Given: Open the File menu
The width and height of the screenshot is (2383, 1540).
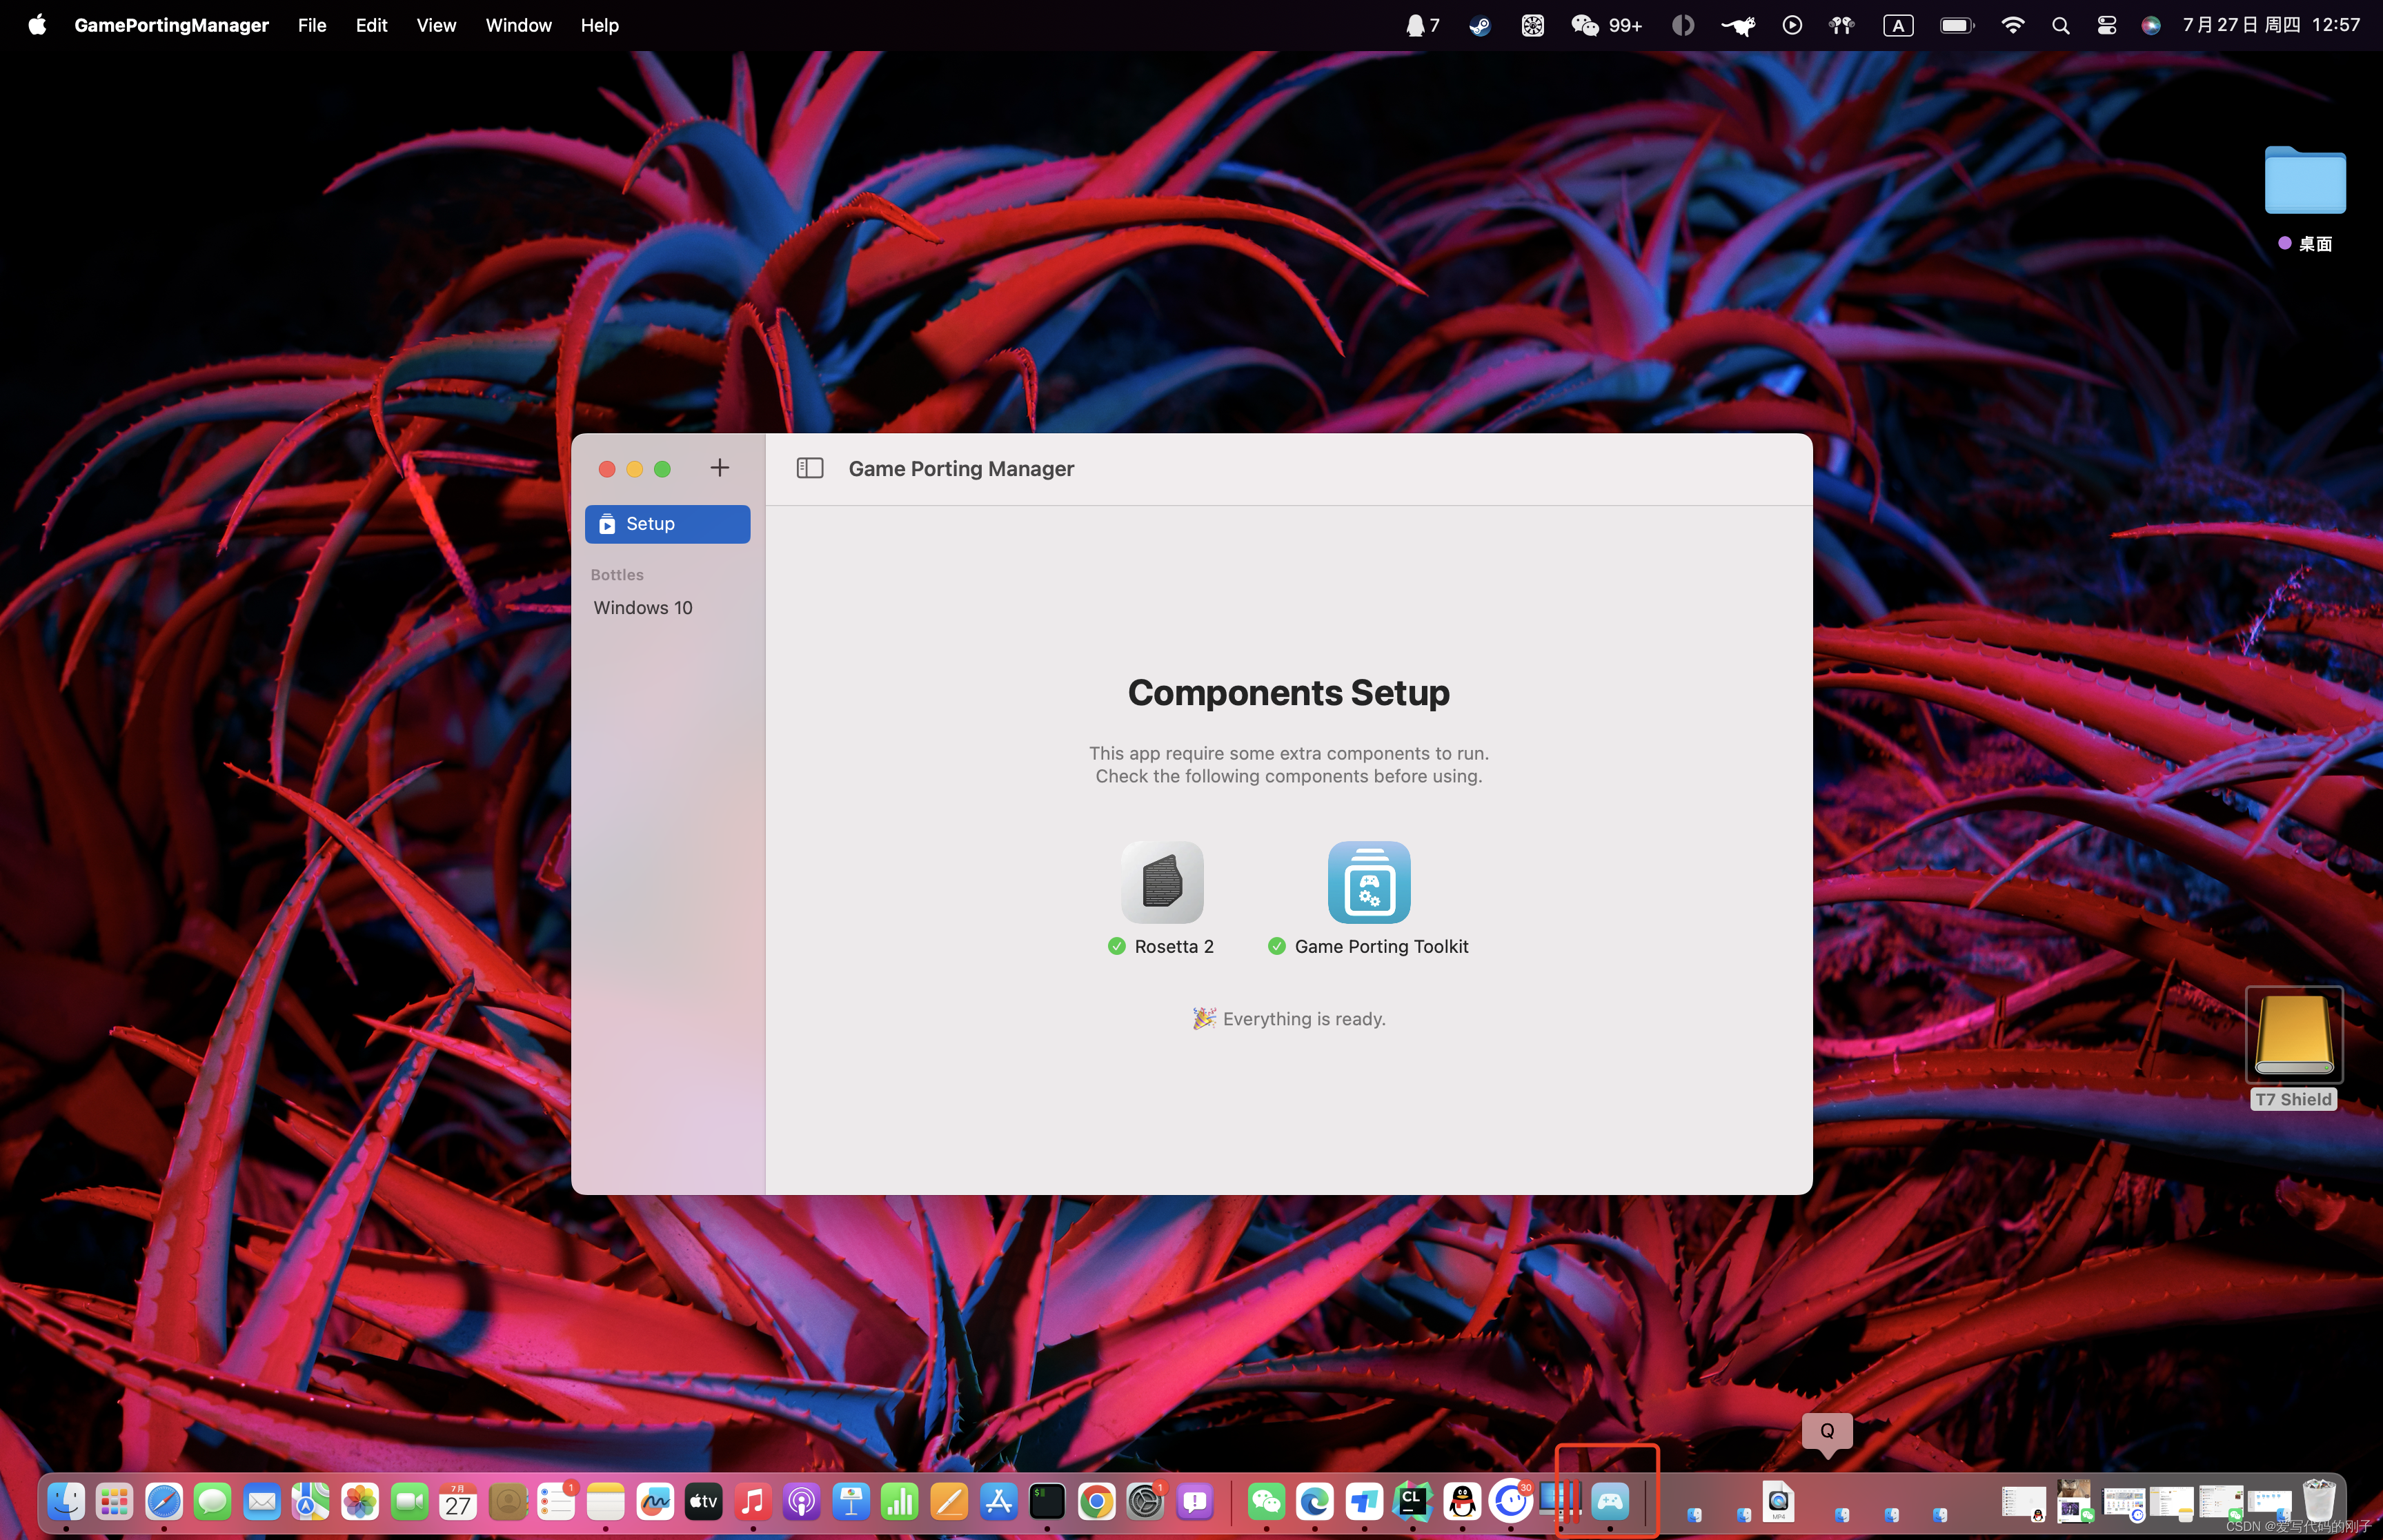Looking at the screenshot, I should click(312, 25).
